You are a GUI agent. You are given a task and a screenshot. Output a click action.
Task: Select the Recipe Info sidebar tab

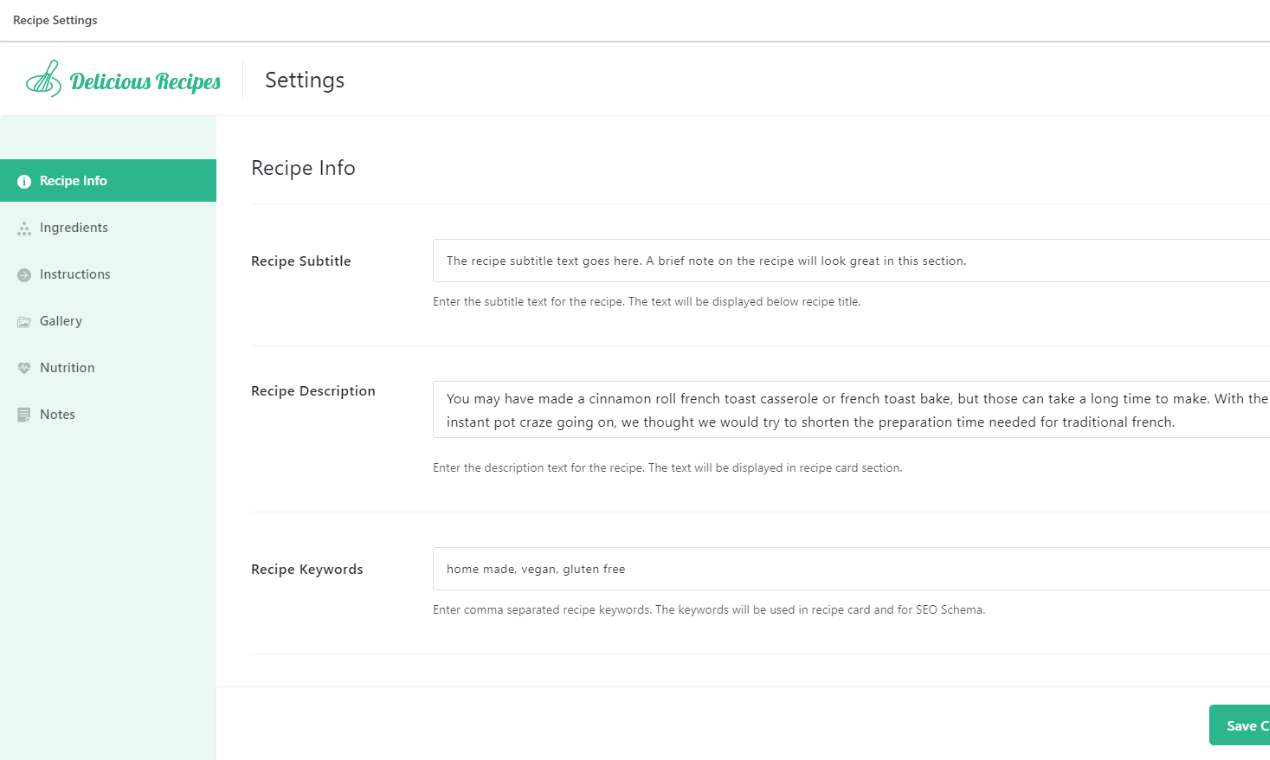(108, 181)
